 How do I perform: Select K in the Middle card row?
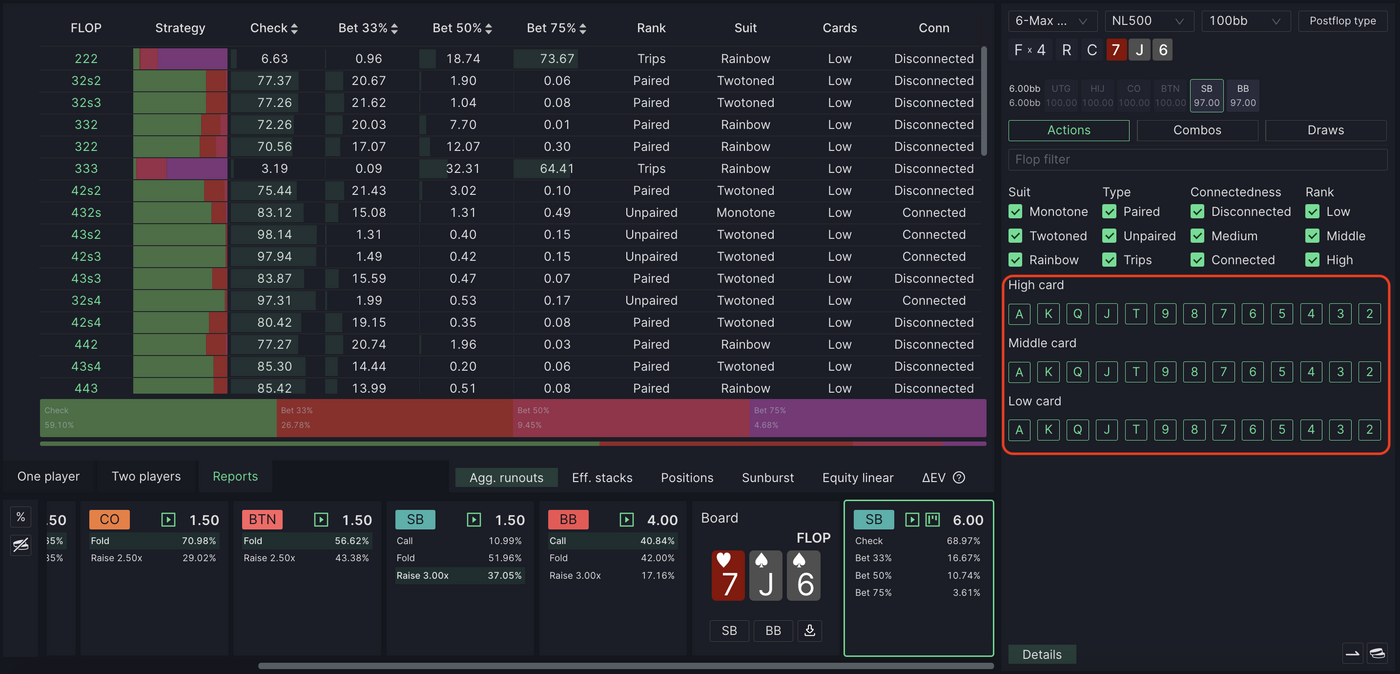click(x=1049, y=372)
